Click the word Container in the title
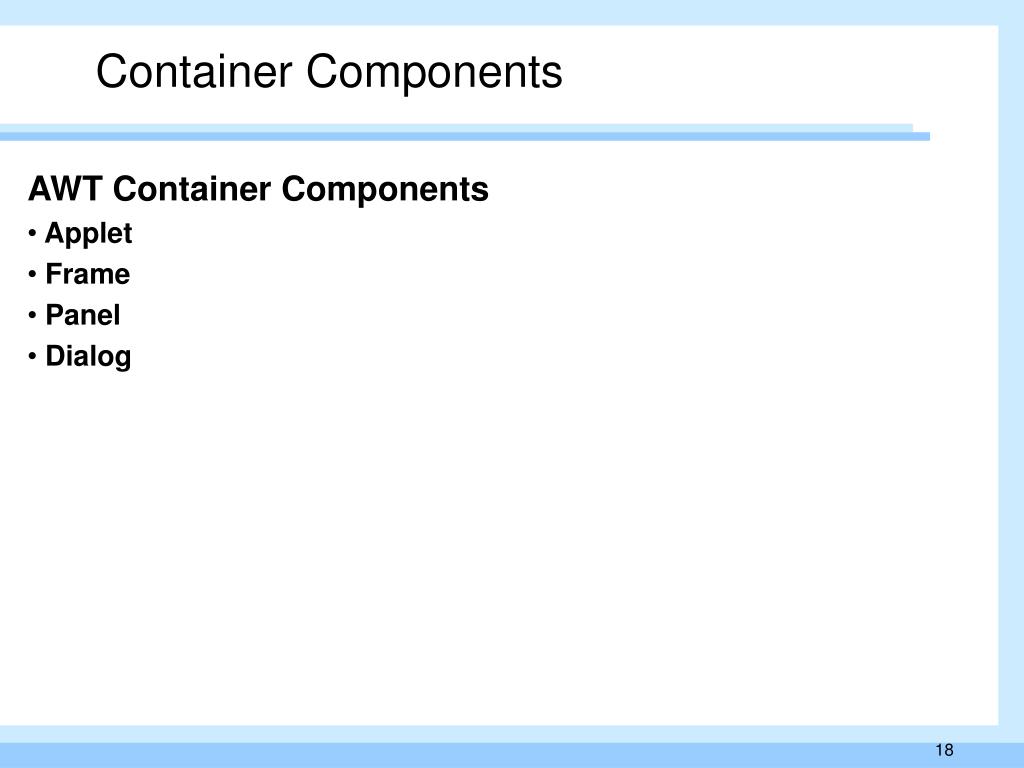The height and width of the screenshot is (768, 1024). 194,71
